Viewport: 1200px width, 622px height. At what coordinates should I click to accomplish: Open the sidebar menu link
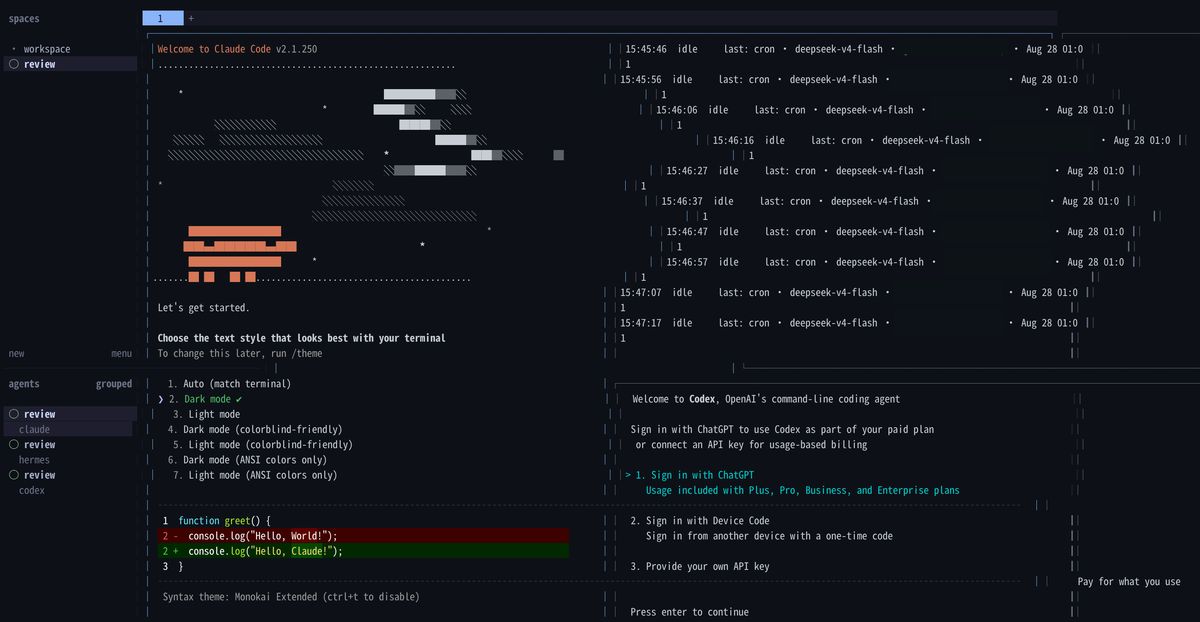coord(121,354)
